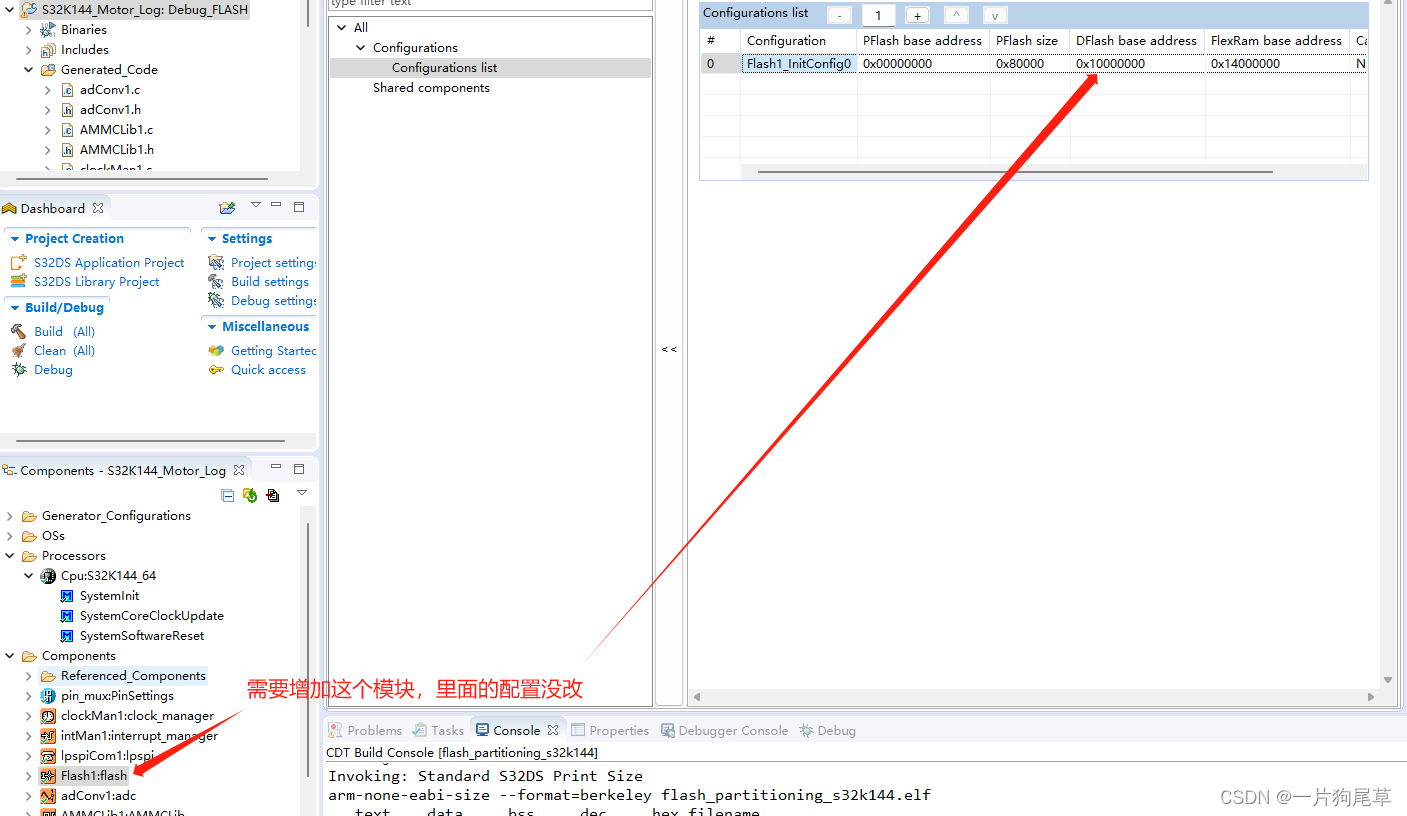This screenshot has width=1407, height=816.
Task: Expand the Includes node
Action: tap(29, 50)
